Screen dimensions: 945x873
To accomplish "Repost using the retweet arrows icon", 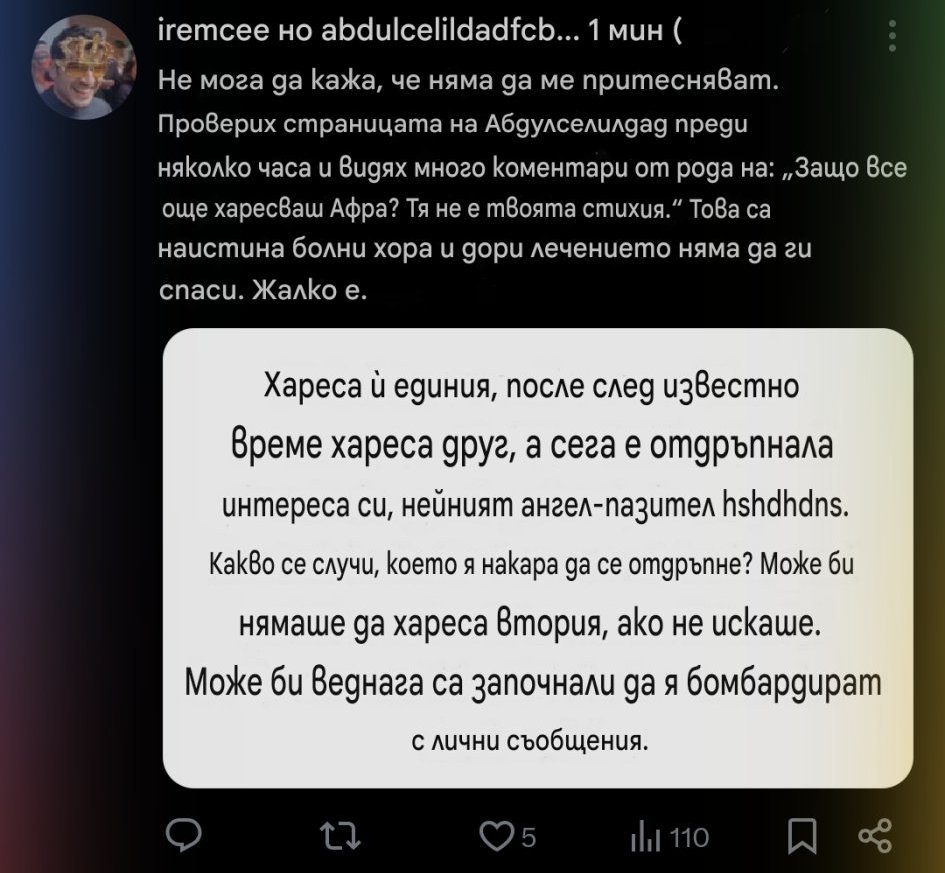I will coord(340,836).
